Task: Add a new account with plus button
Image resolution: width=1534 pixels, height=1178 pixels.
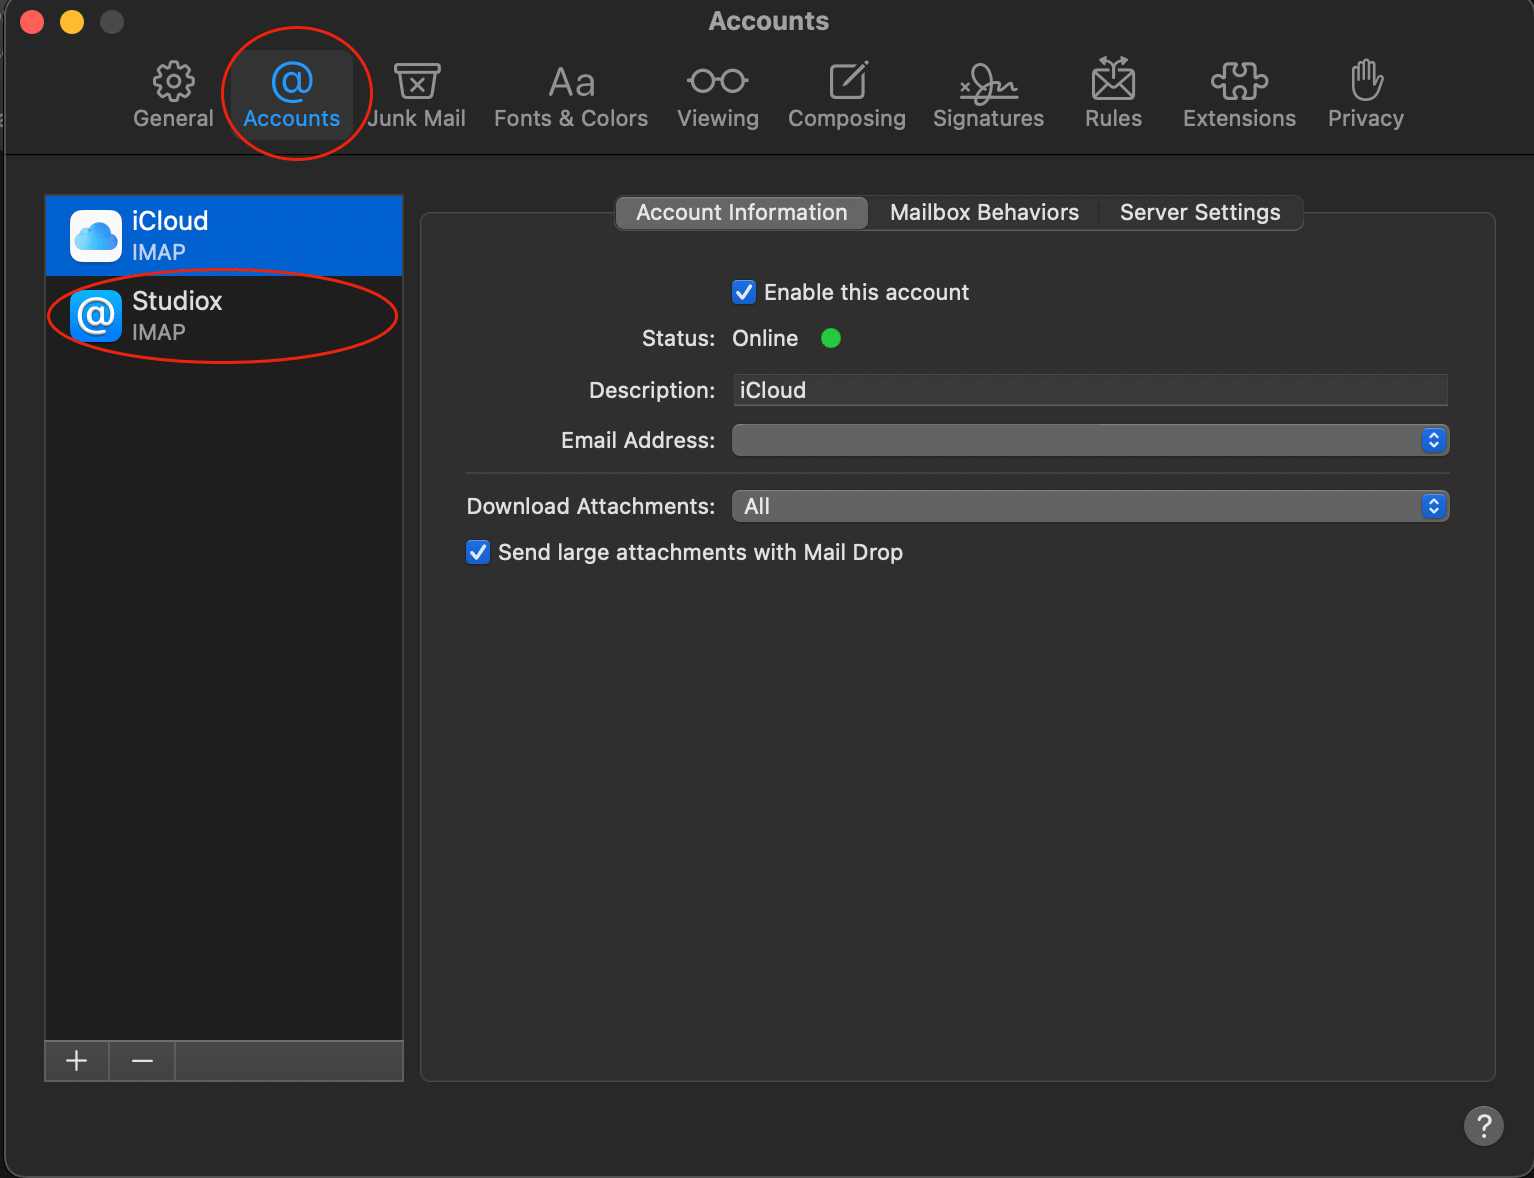Action: (x=77, y=1061)
